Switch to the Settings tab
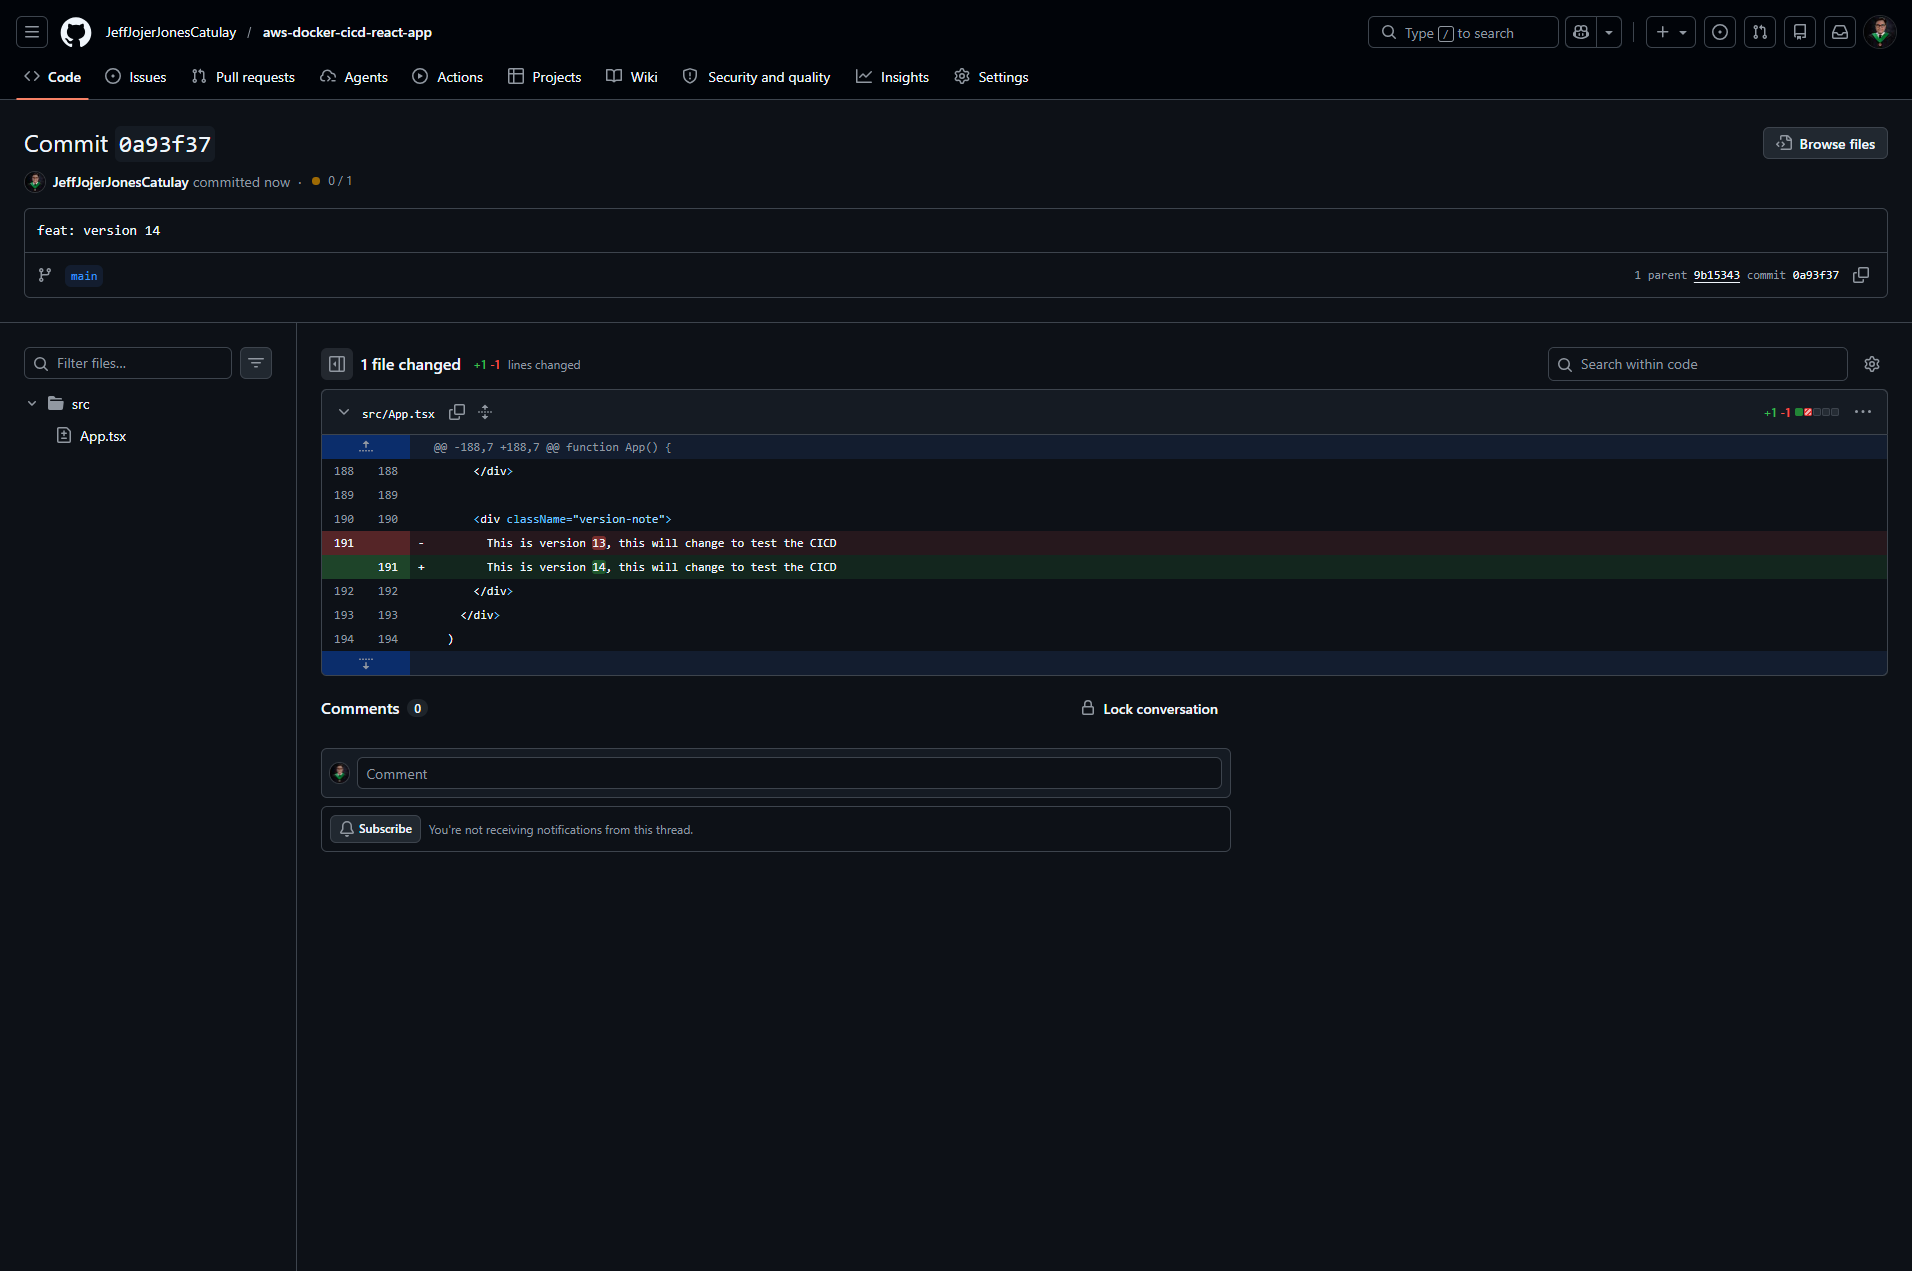1912x1271 pixels. click(x=991, y=77)
